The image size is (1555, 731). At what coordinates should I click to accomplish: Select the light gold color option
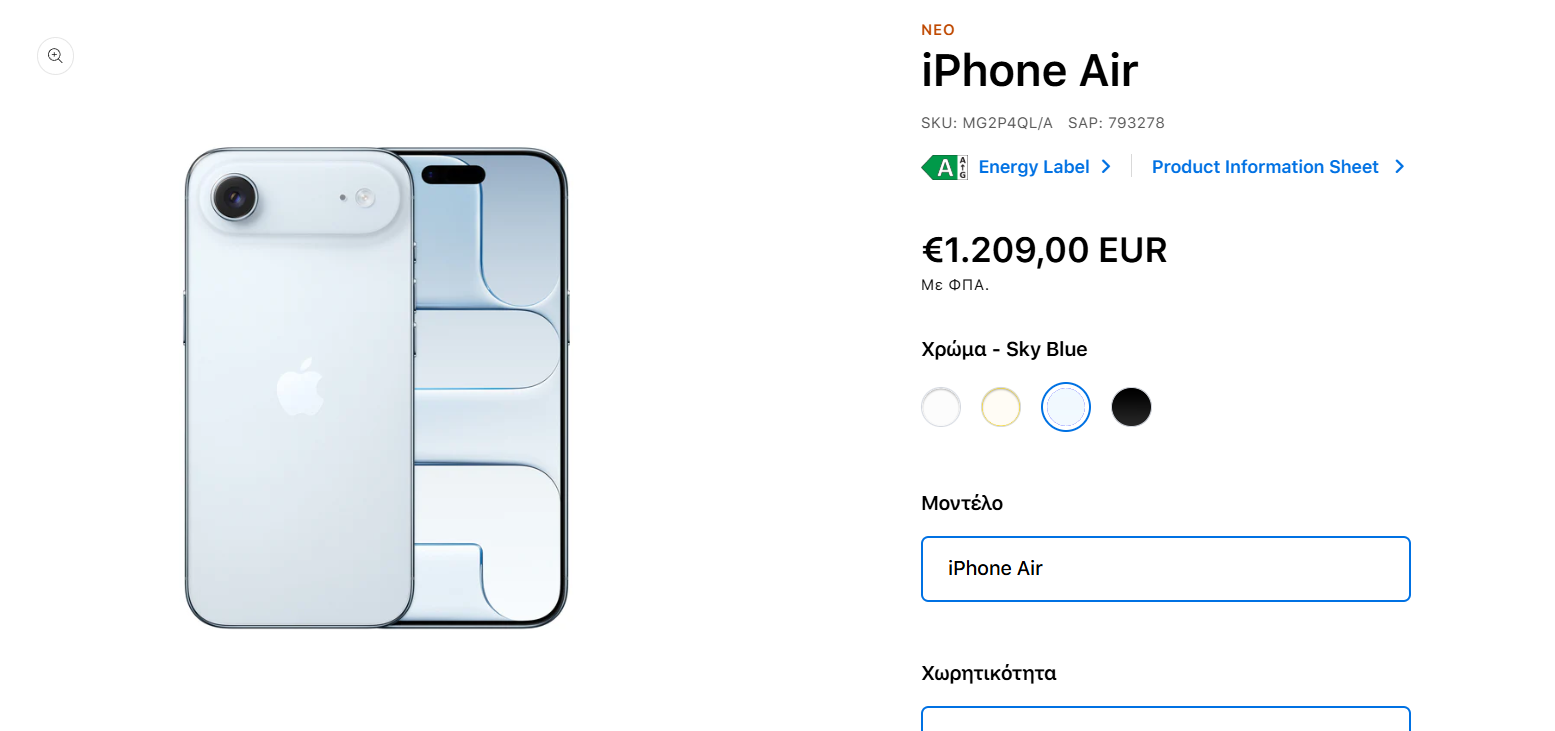(1001, 407)
